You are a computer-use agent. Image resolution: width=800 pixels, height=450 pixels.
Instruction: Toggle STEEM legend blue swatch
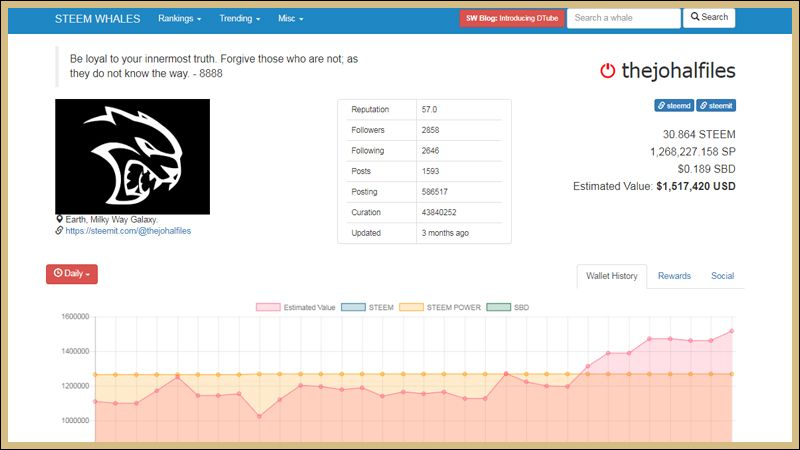coord(353,307)
